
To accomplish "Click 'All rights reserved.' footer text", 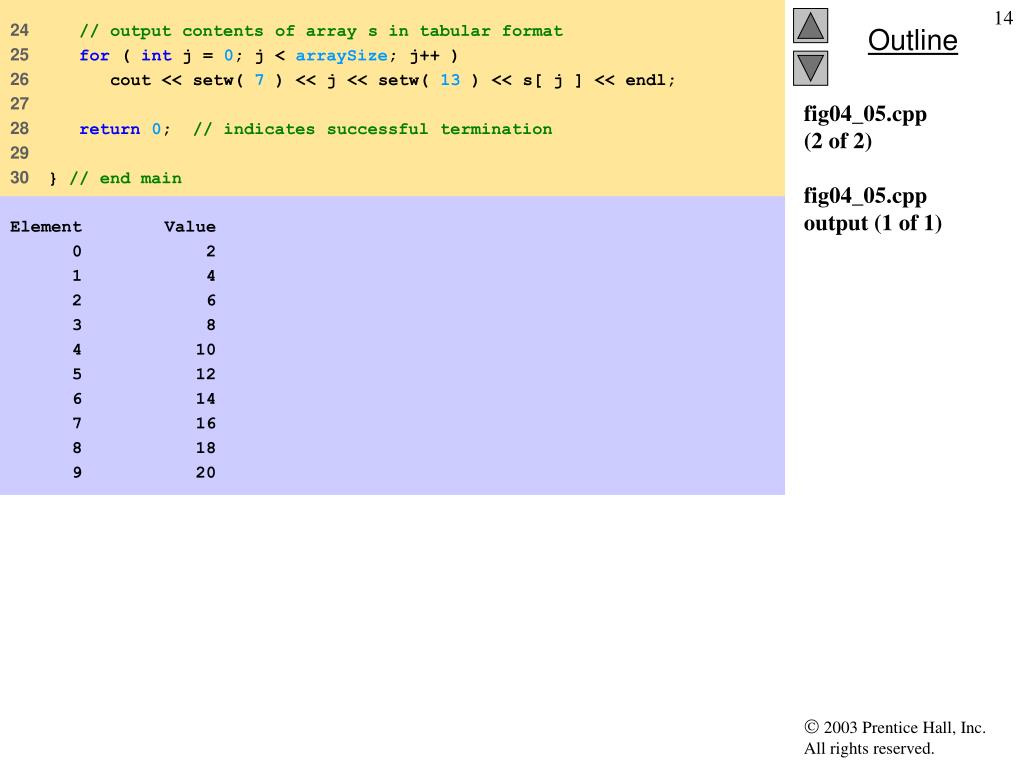I will [x=869, y=748].
